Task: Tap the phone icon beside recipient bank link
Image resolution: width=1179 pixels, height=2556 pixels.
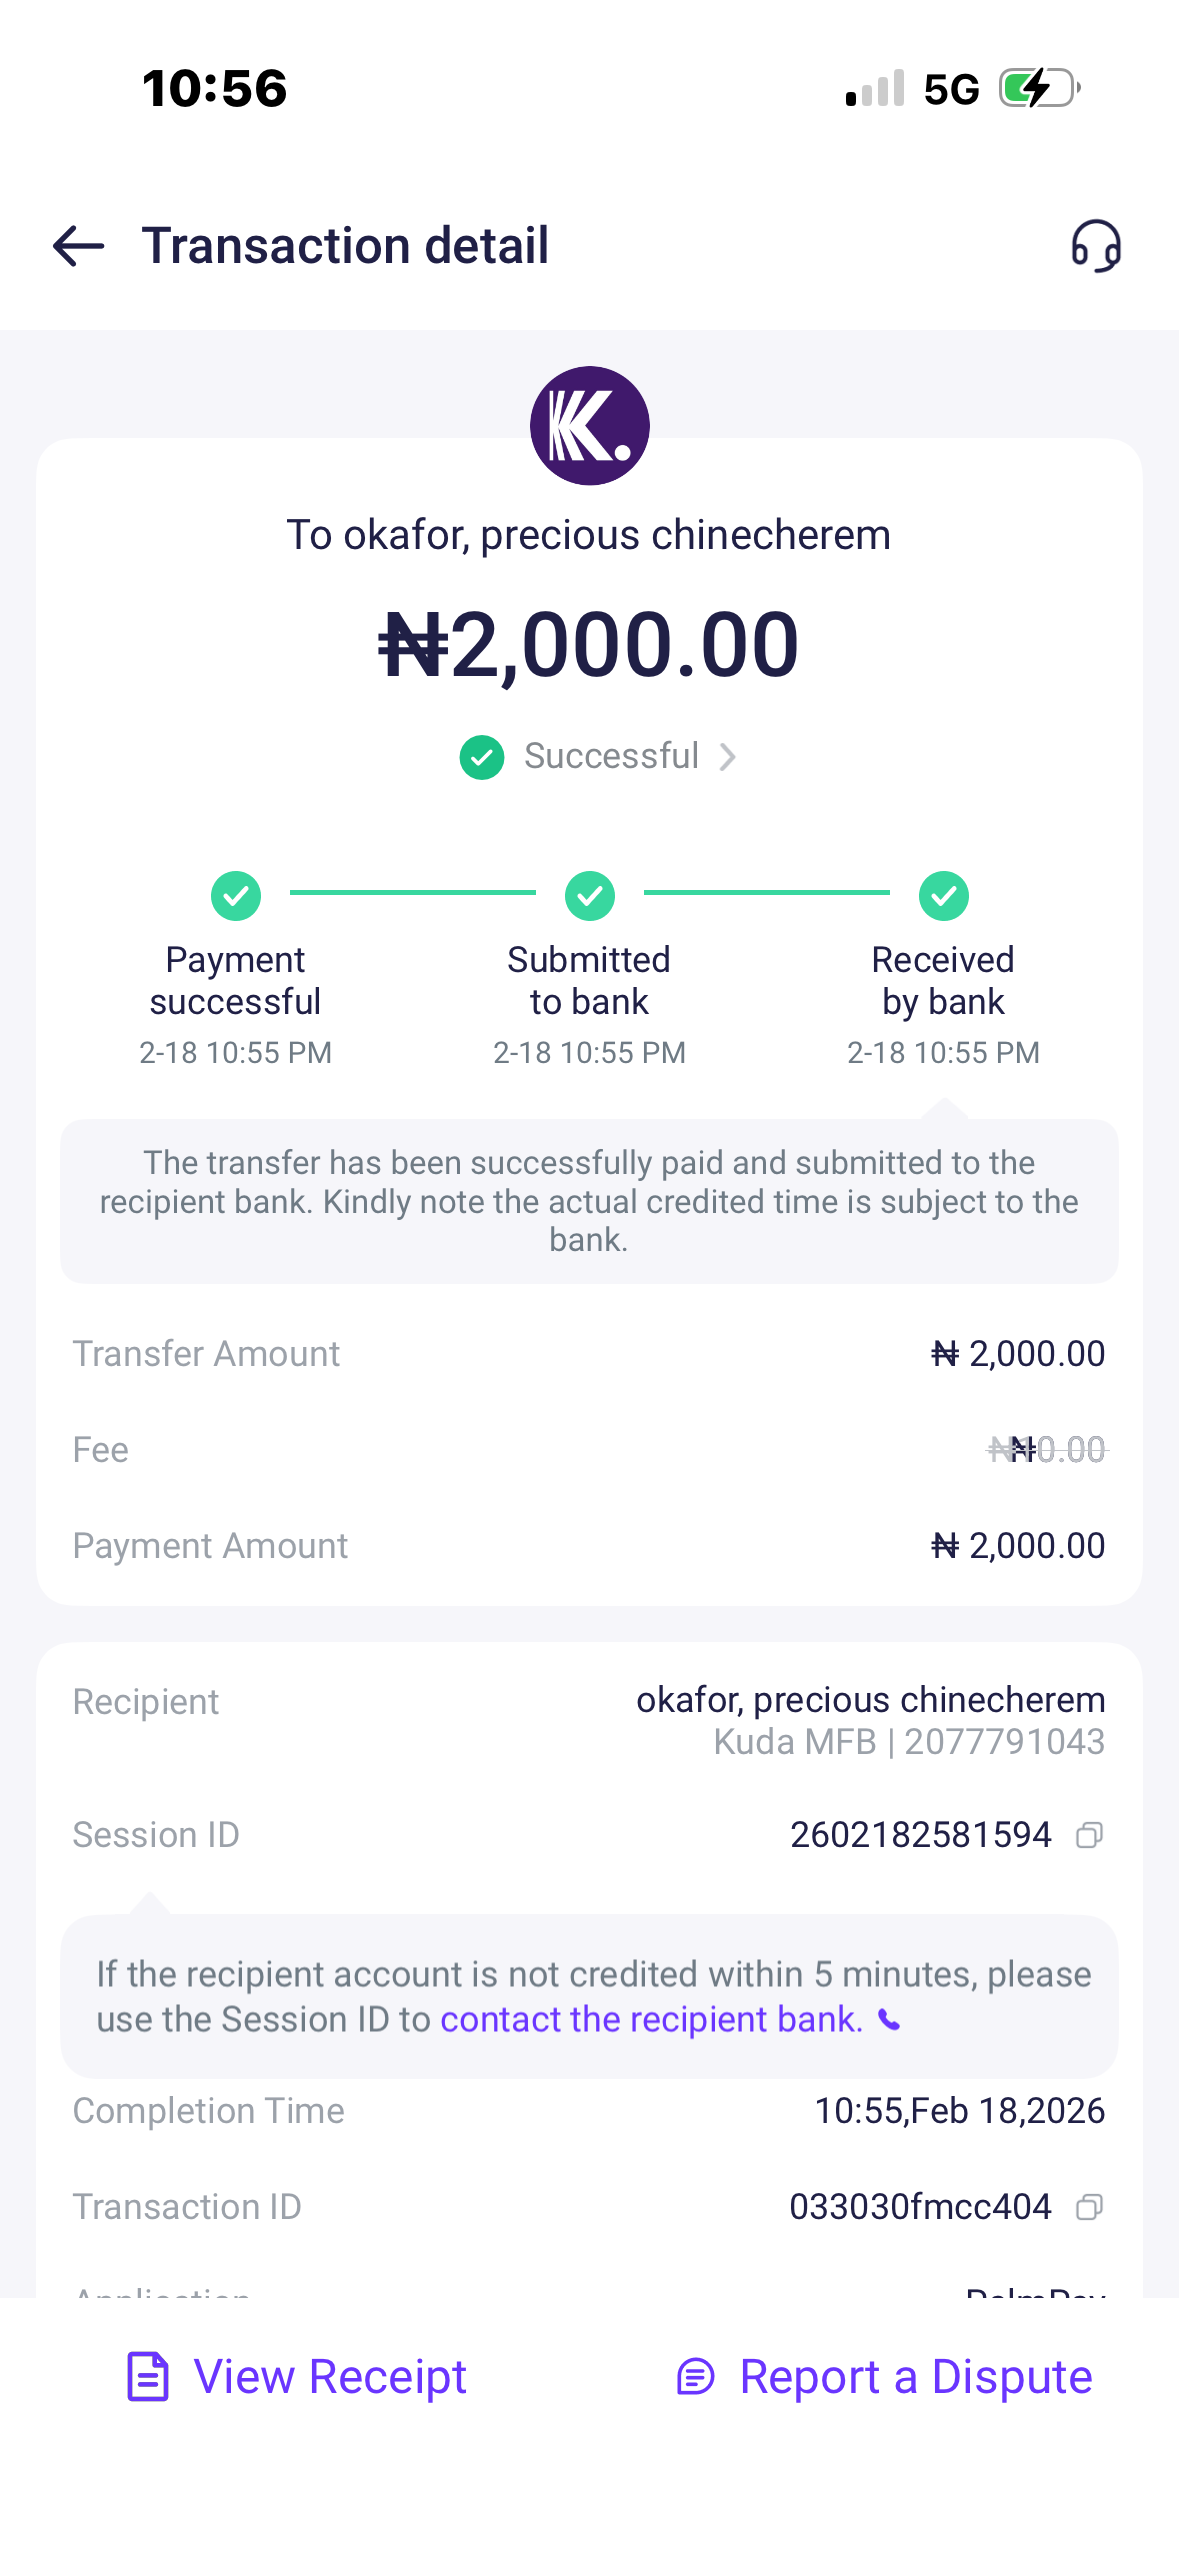Action: point(889,2021)
